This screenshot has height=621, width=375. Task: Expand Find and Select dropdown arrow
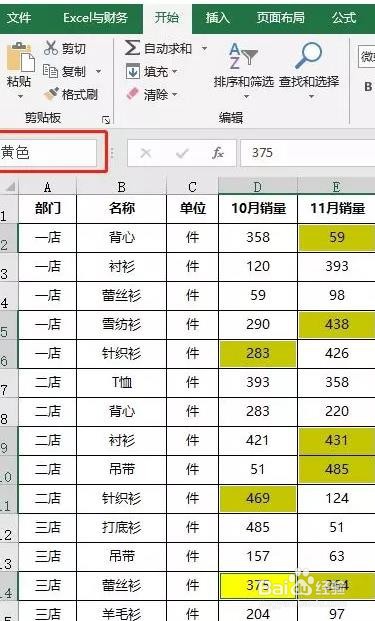point(311,96)
